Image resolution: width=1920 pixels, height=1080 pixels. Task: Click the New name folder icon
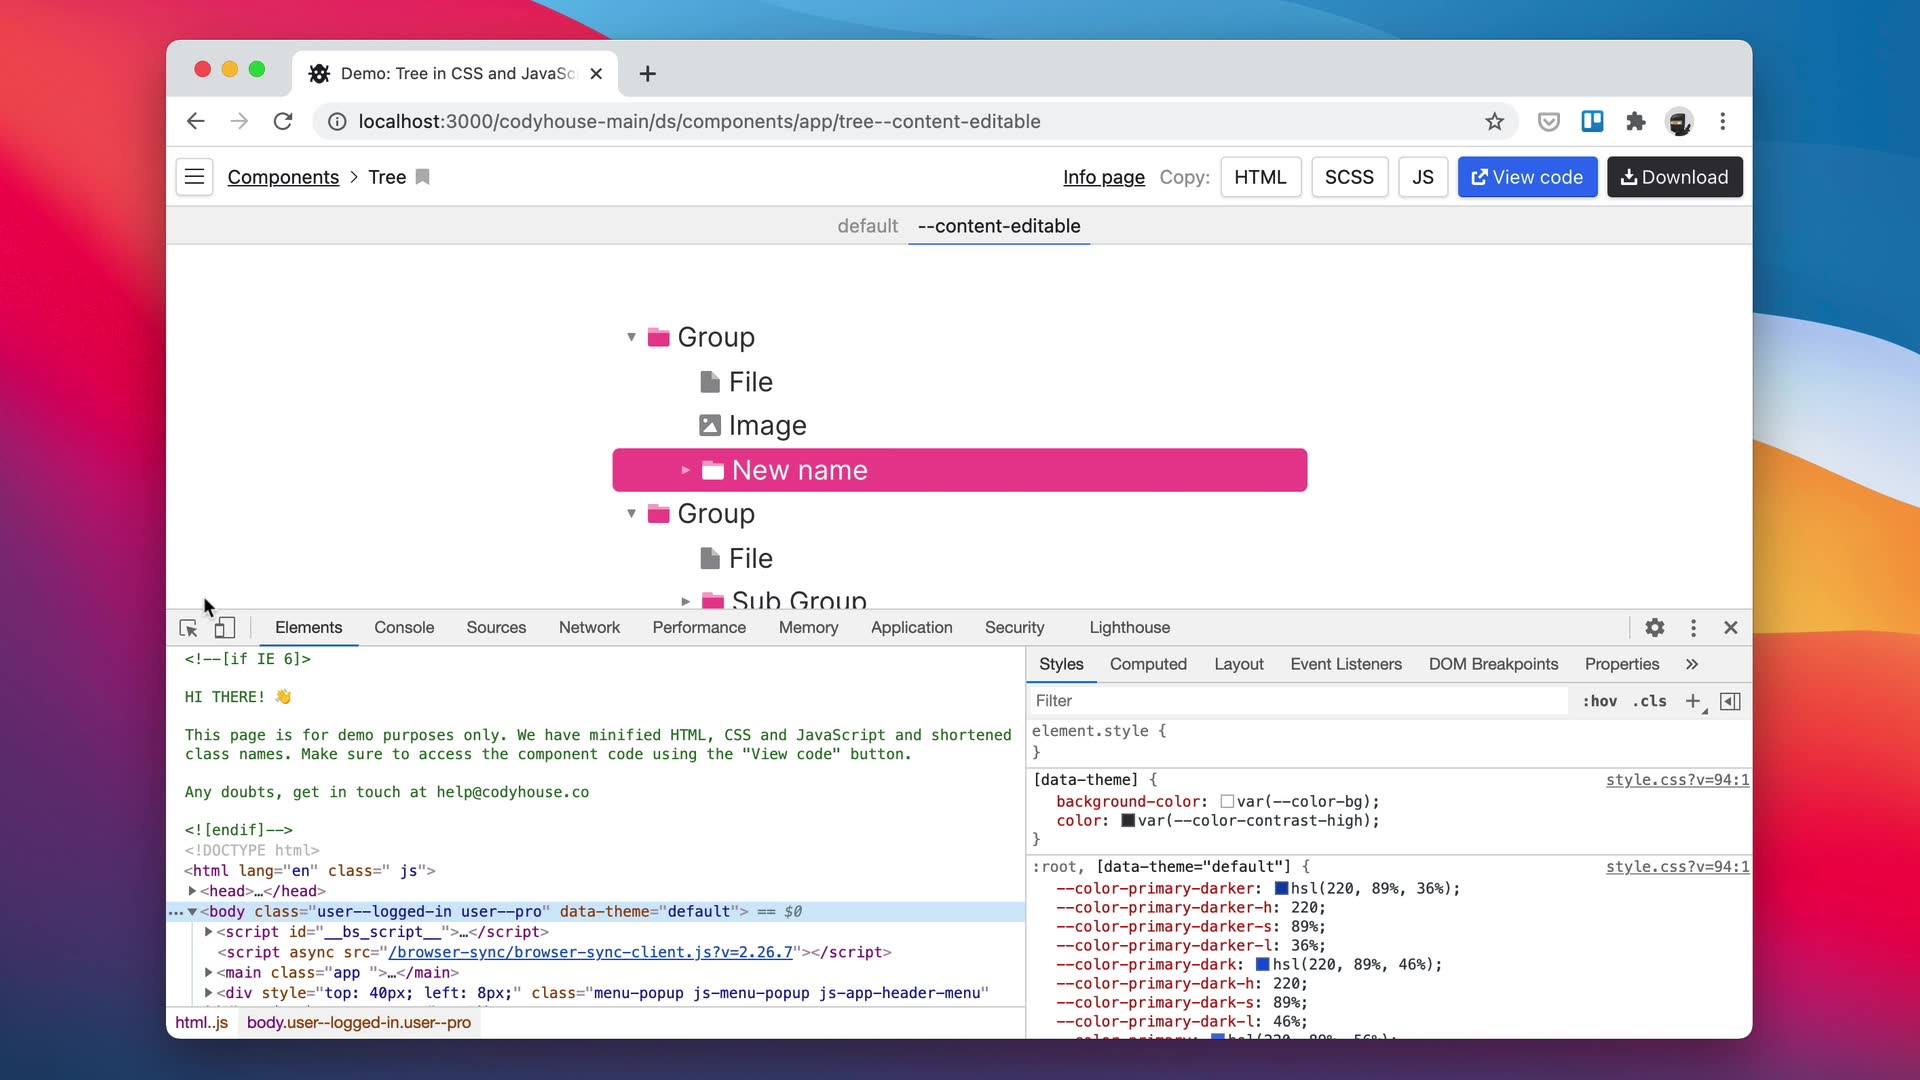click(x=713, y=470)
